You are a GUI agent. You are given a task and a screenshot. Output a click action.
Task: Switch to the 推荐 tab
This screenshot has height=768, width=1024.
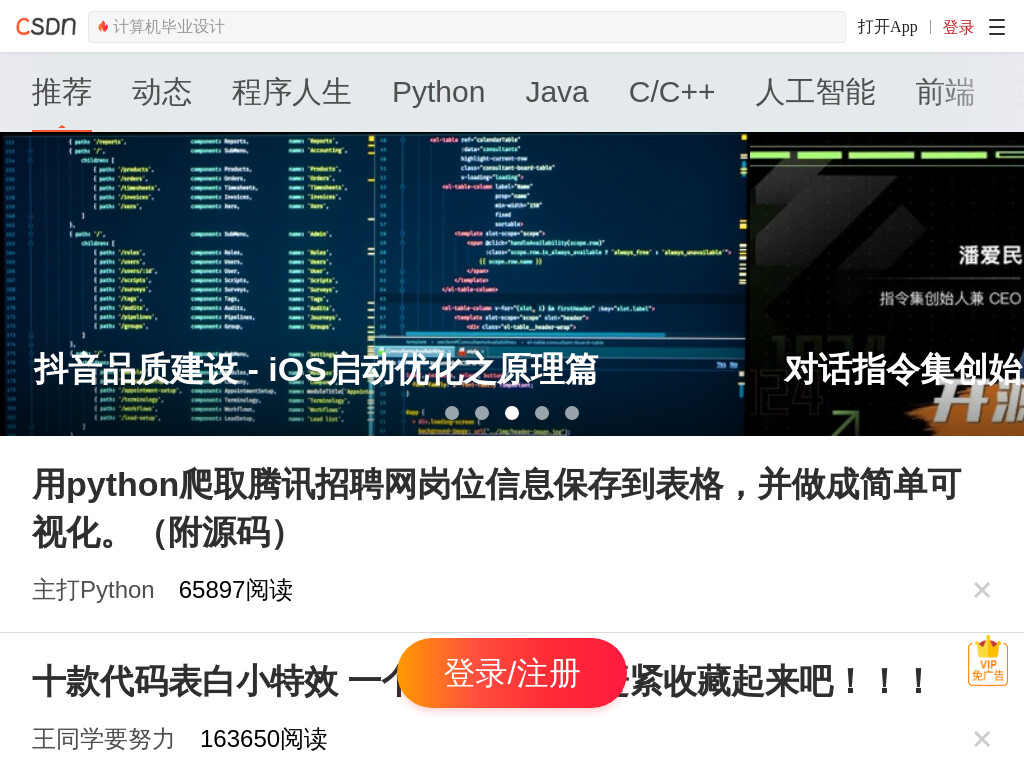coord(62,92)
